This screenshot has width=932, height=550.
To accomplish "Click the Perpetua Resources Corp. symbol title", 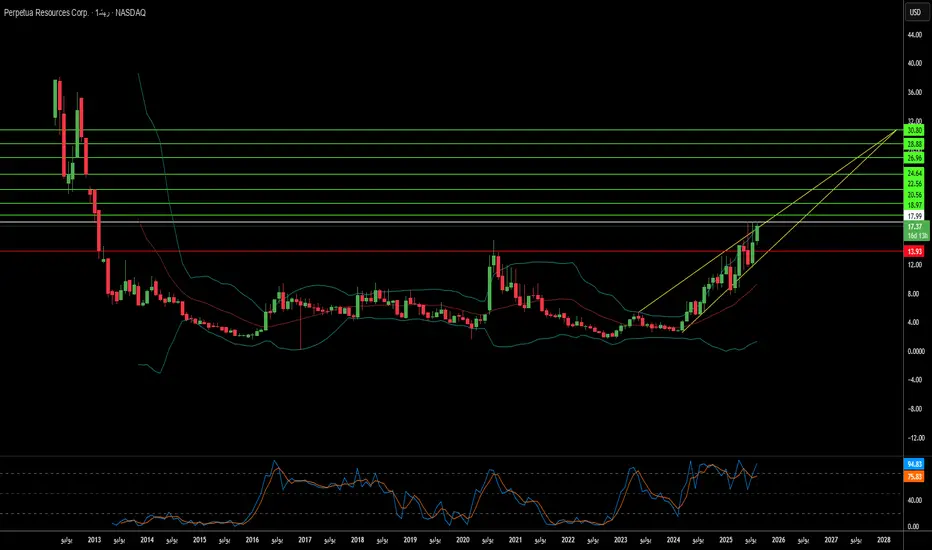I will coord(46,12).
